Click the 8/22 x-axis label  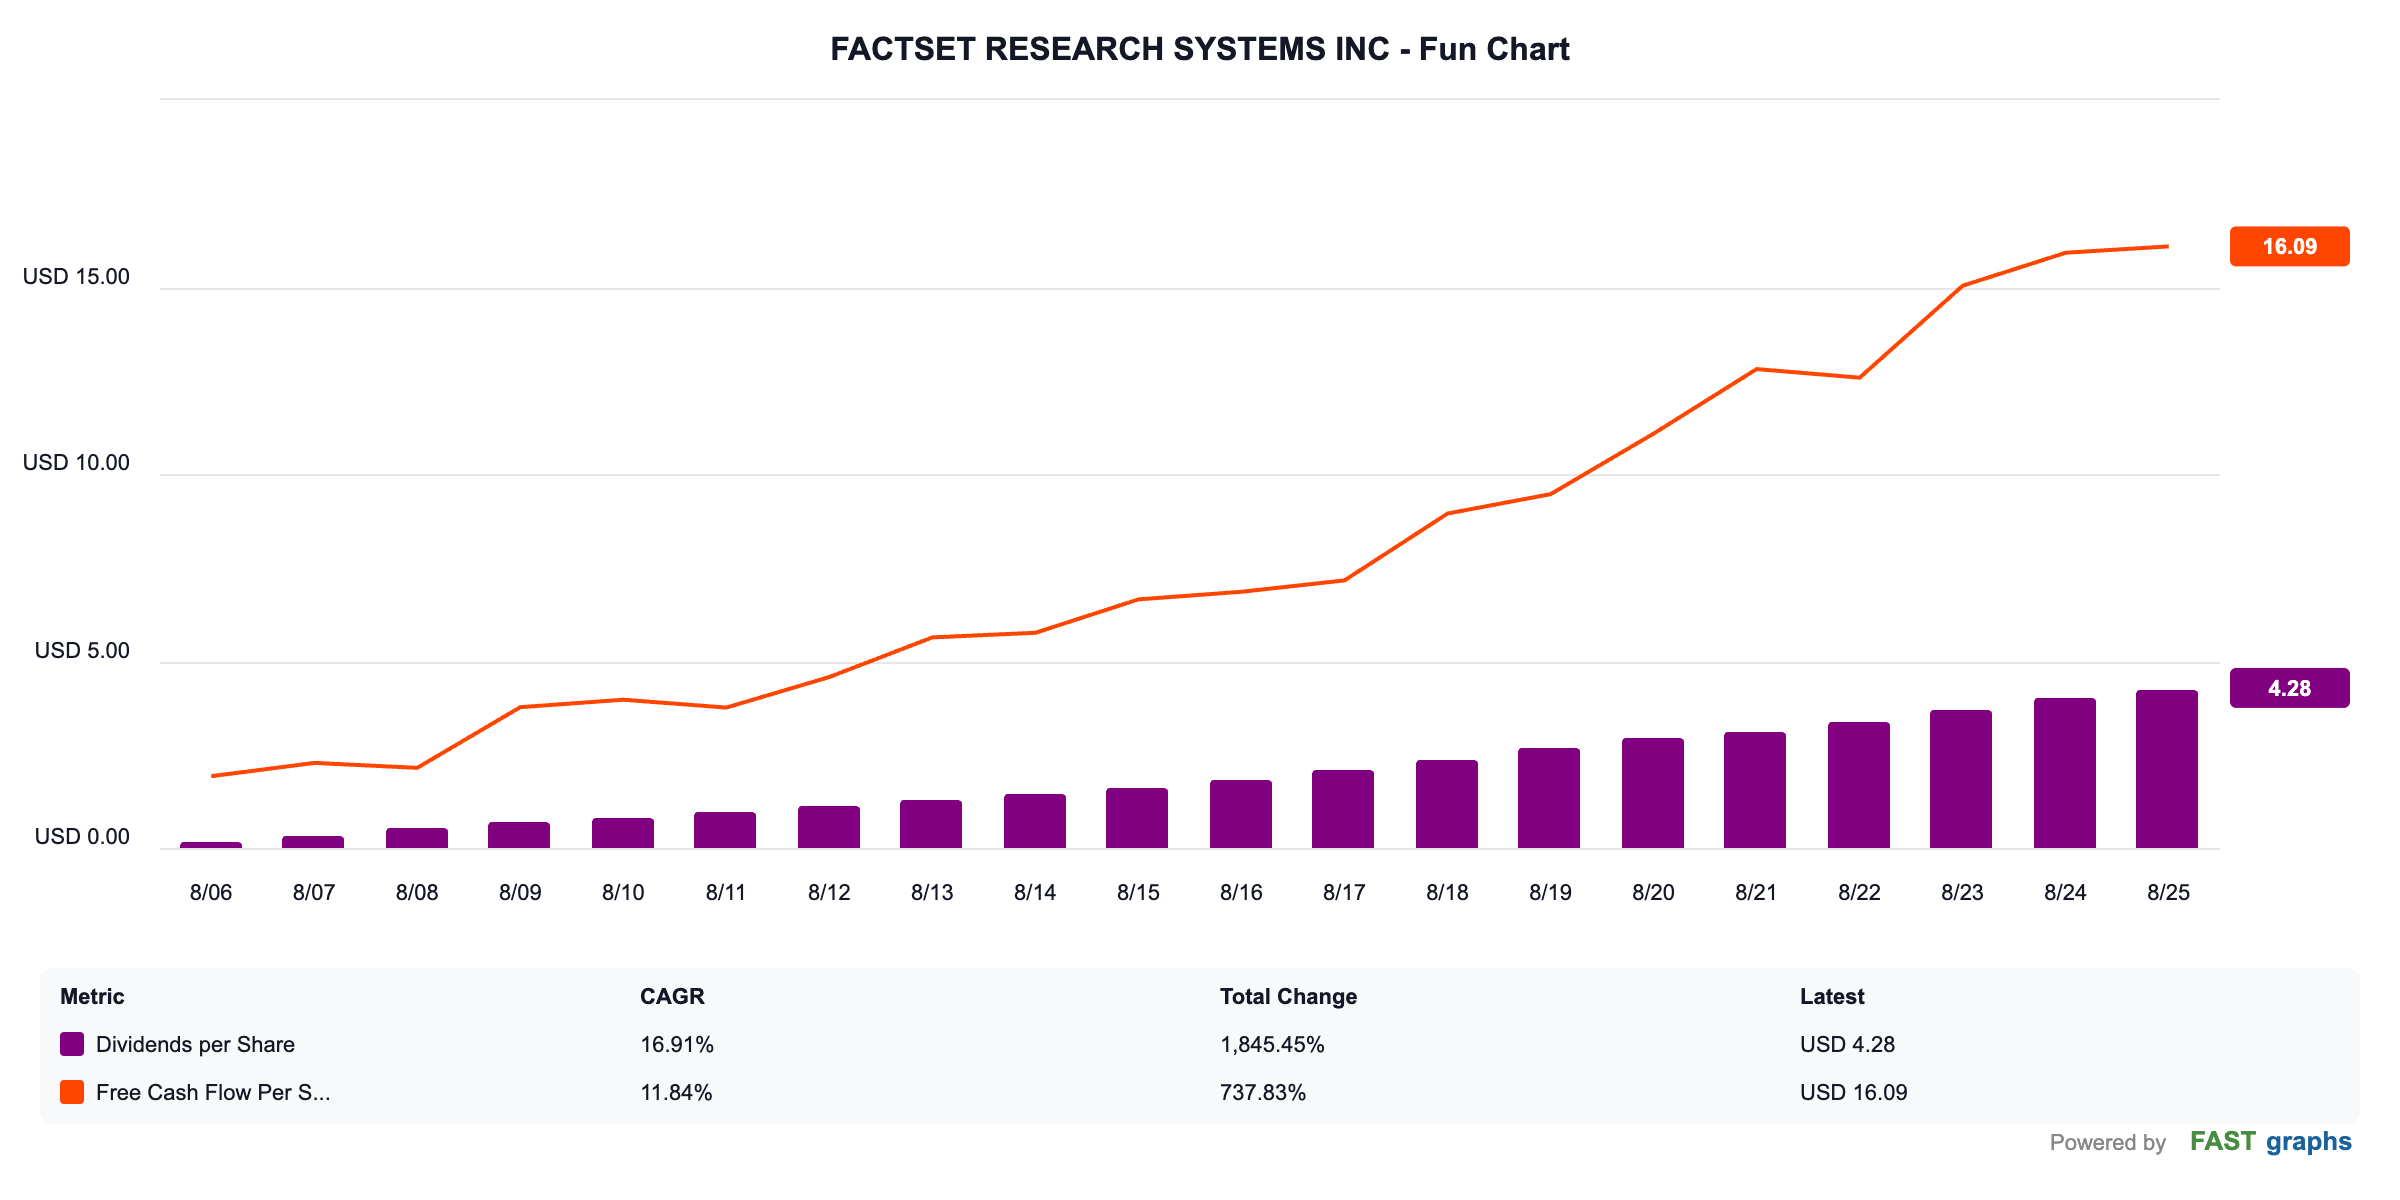(x=1859, y=892)
